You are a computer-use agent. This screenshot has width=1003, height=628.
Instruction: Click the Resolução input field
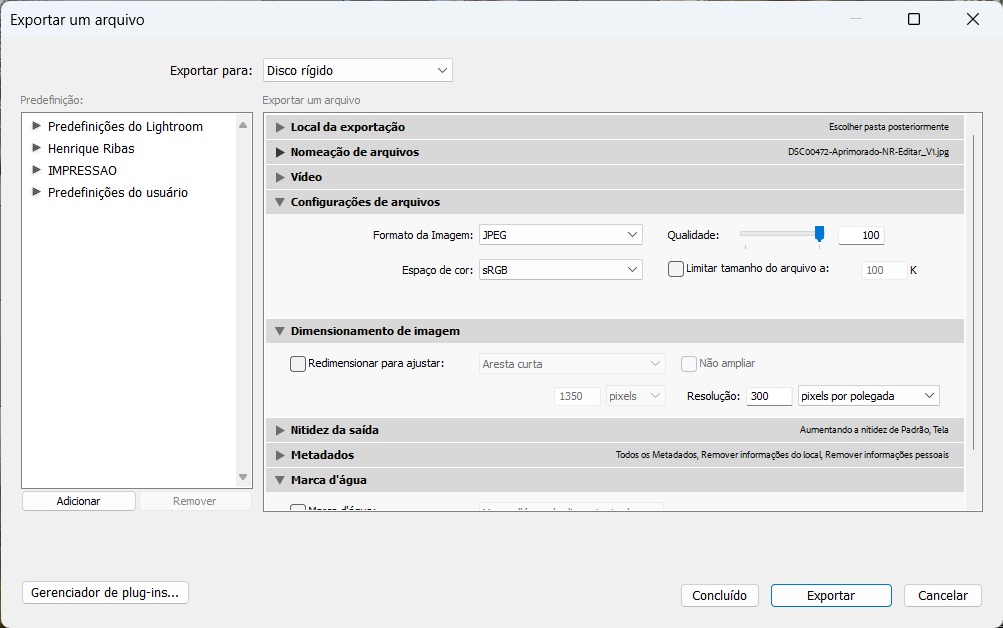point(768,396)
